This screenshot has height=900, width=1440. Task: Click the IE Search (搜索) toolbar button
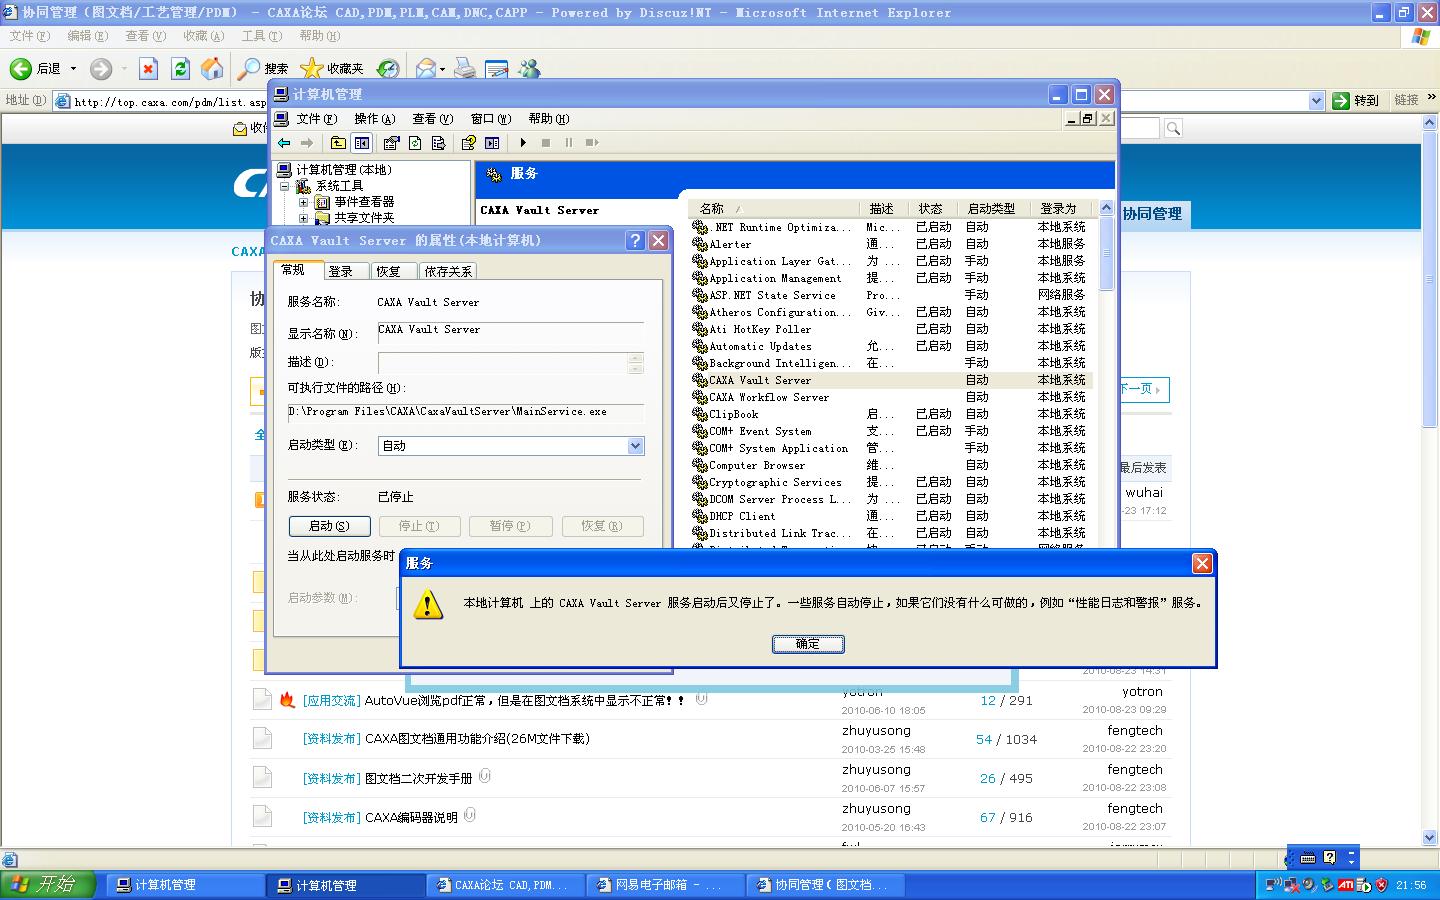pyautogui.click(x=263, y=68)
